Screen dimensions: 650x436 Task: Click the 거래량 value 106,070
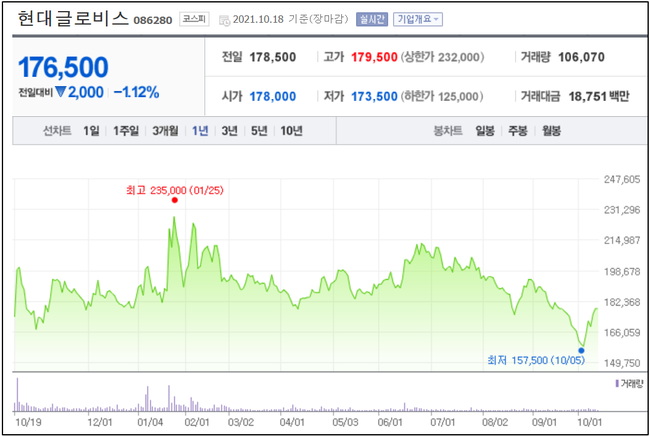(581, 57)
